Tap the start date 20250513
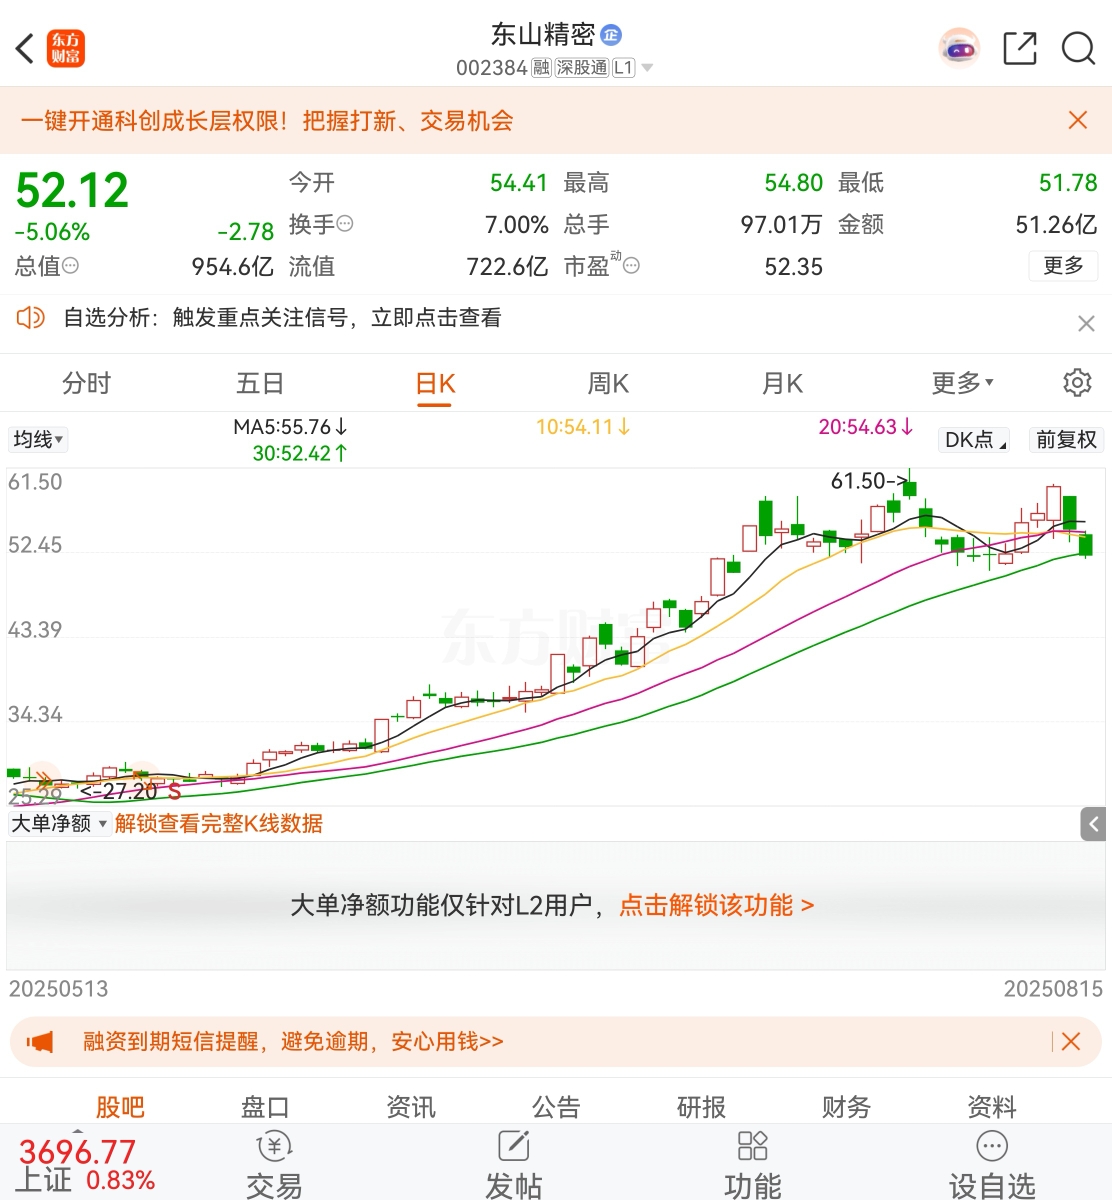The image size is (1112, 1200). 58,989
